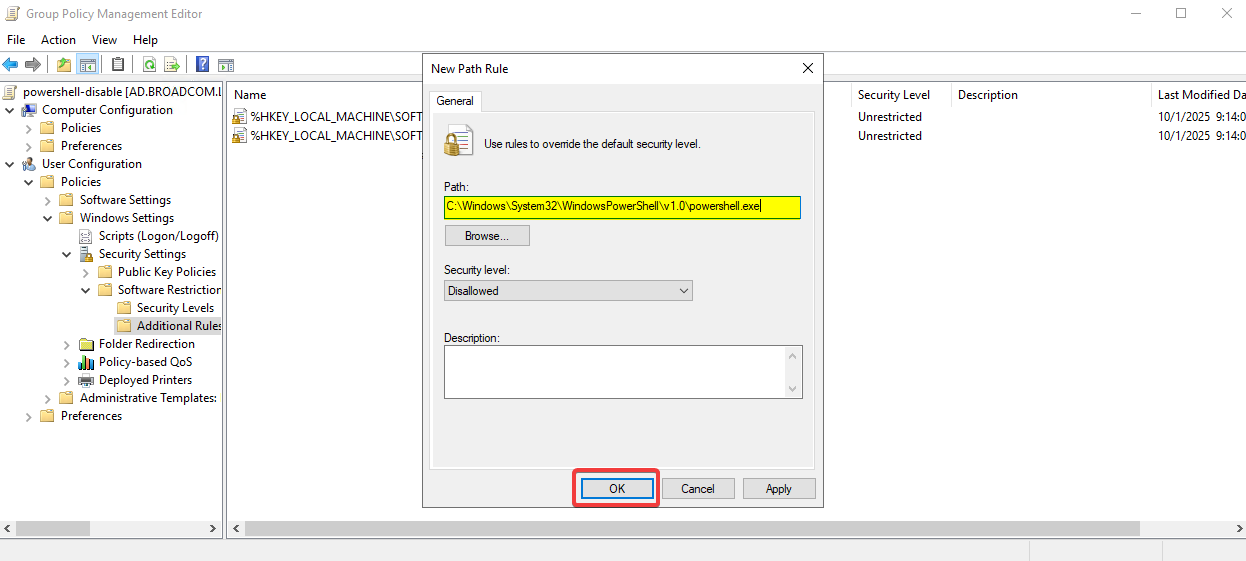Expand the Administrative Templates node
The image size is (1246, 561).
[48, 398]
